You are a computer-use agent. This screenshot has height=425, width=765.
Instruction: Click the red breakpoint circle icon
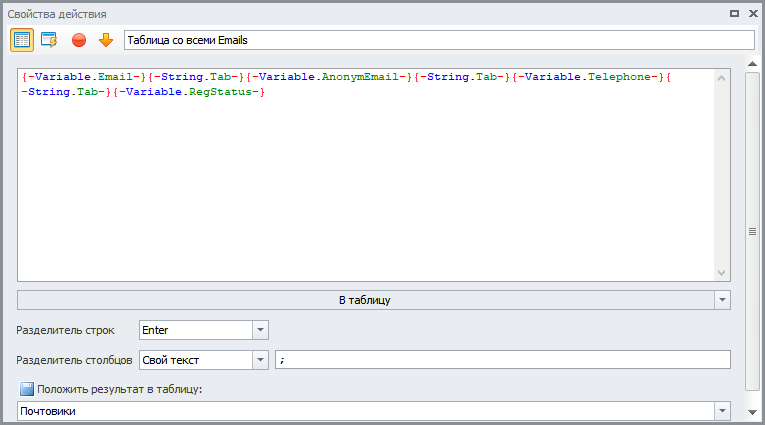point(78,40)
